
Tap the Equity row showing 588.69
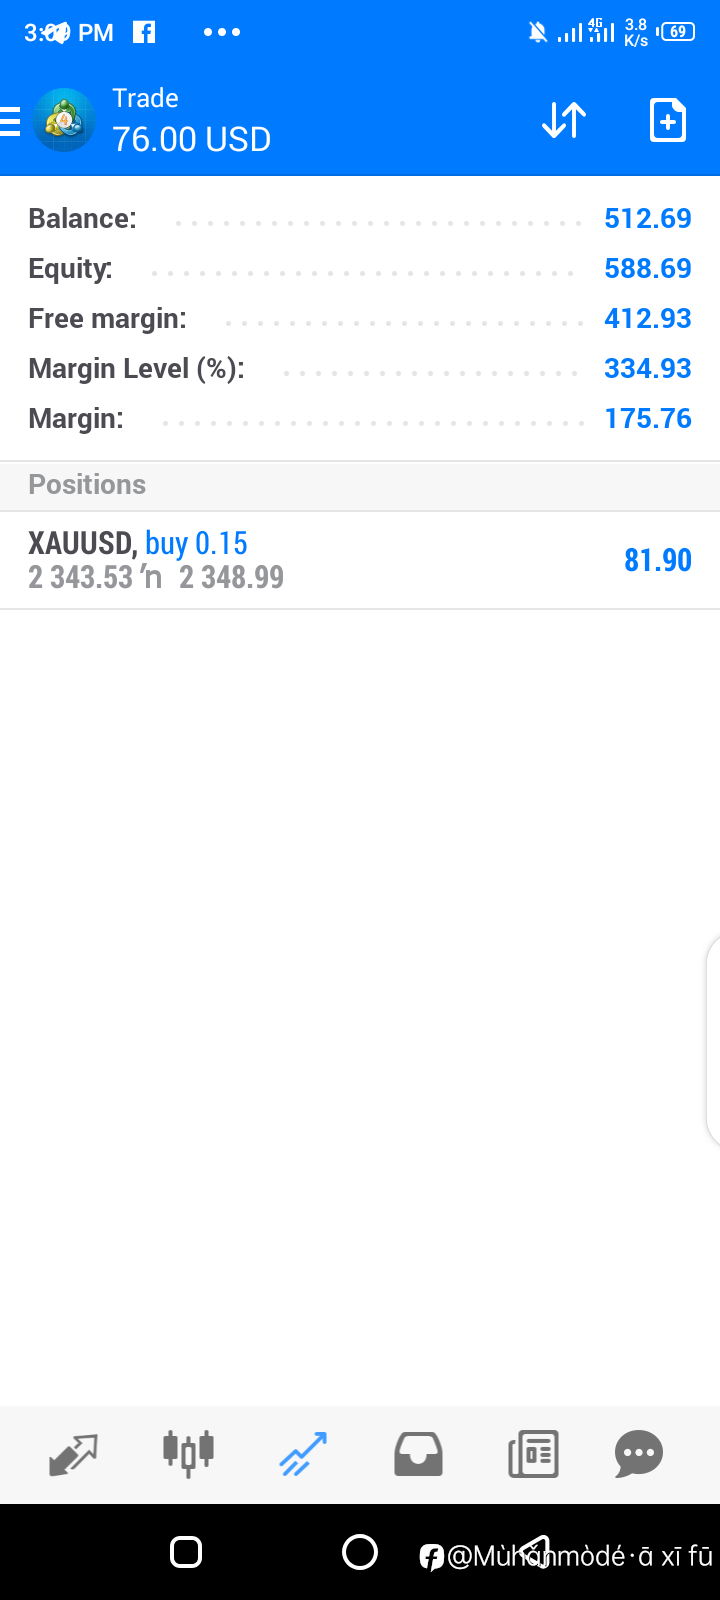360,269
